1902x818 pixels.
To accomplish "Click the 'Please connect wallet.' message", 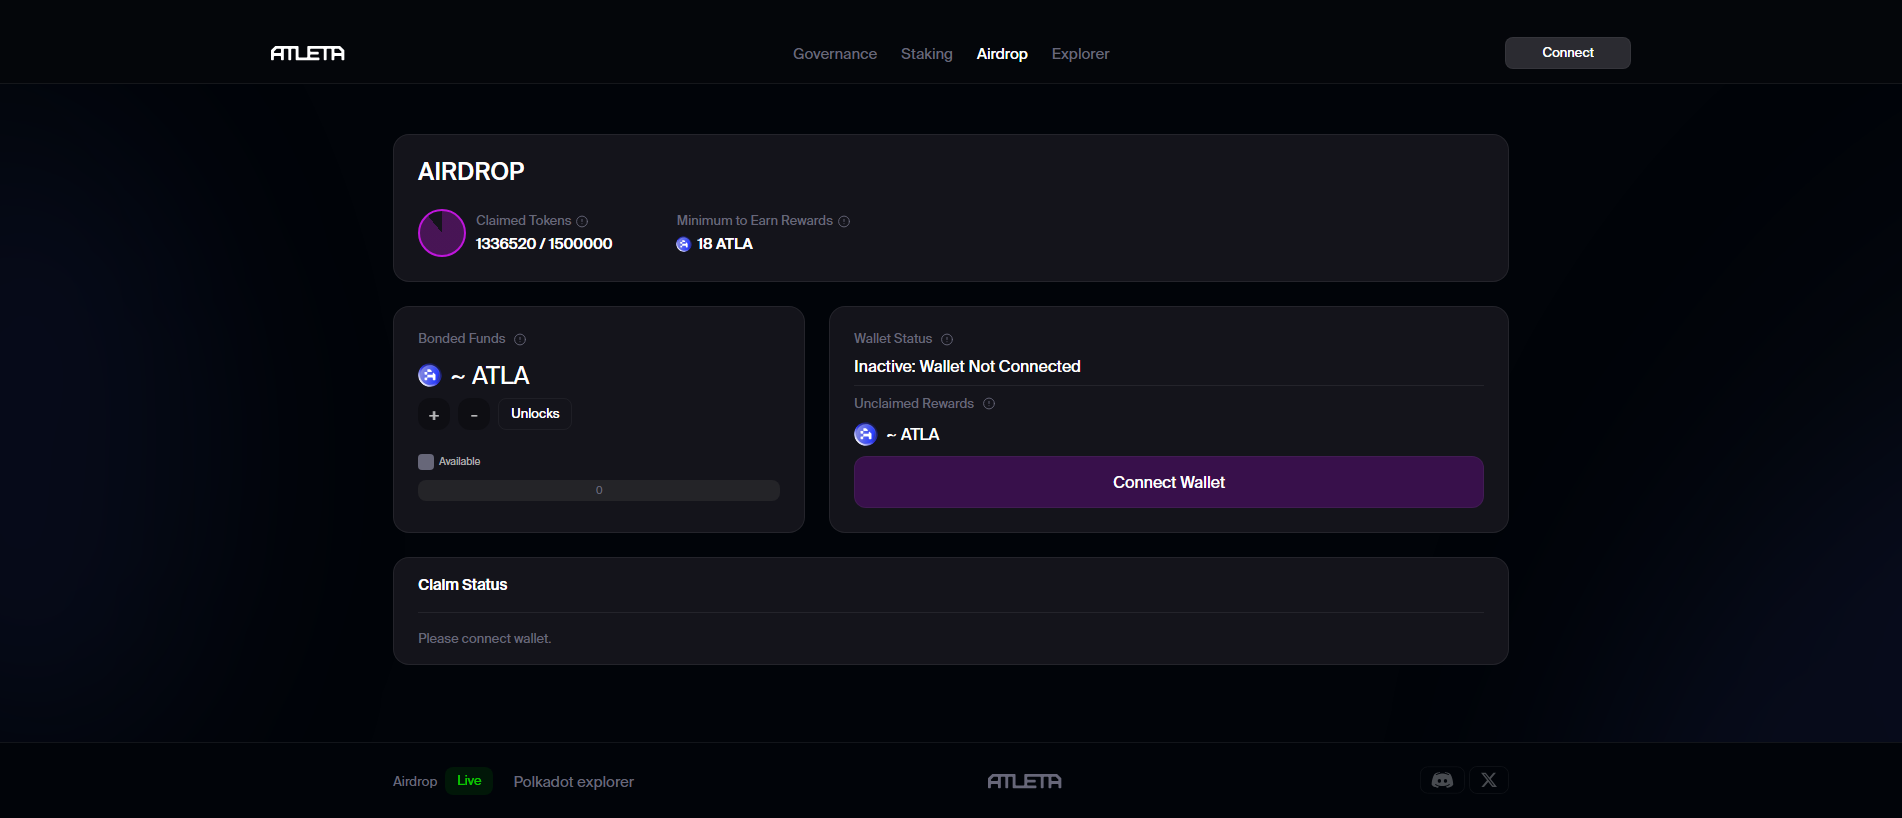I will tap(485, 638).
